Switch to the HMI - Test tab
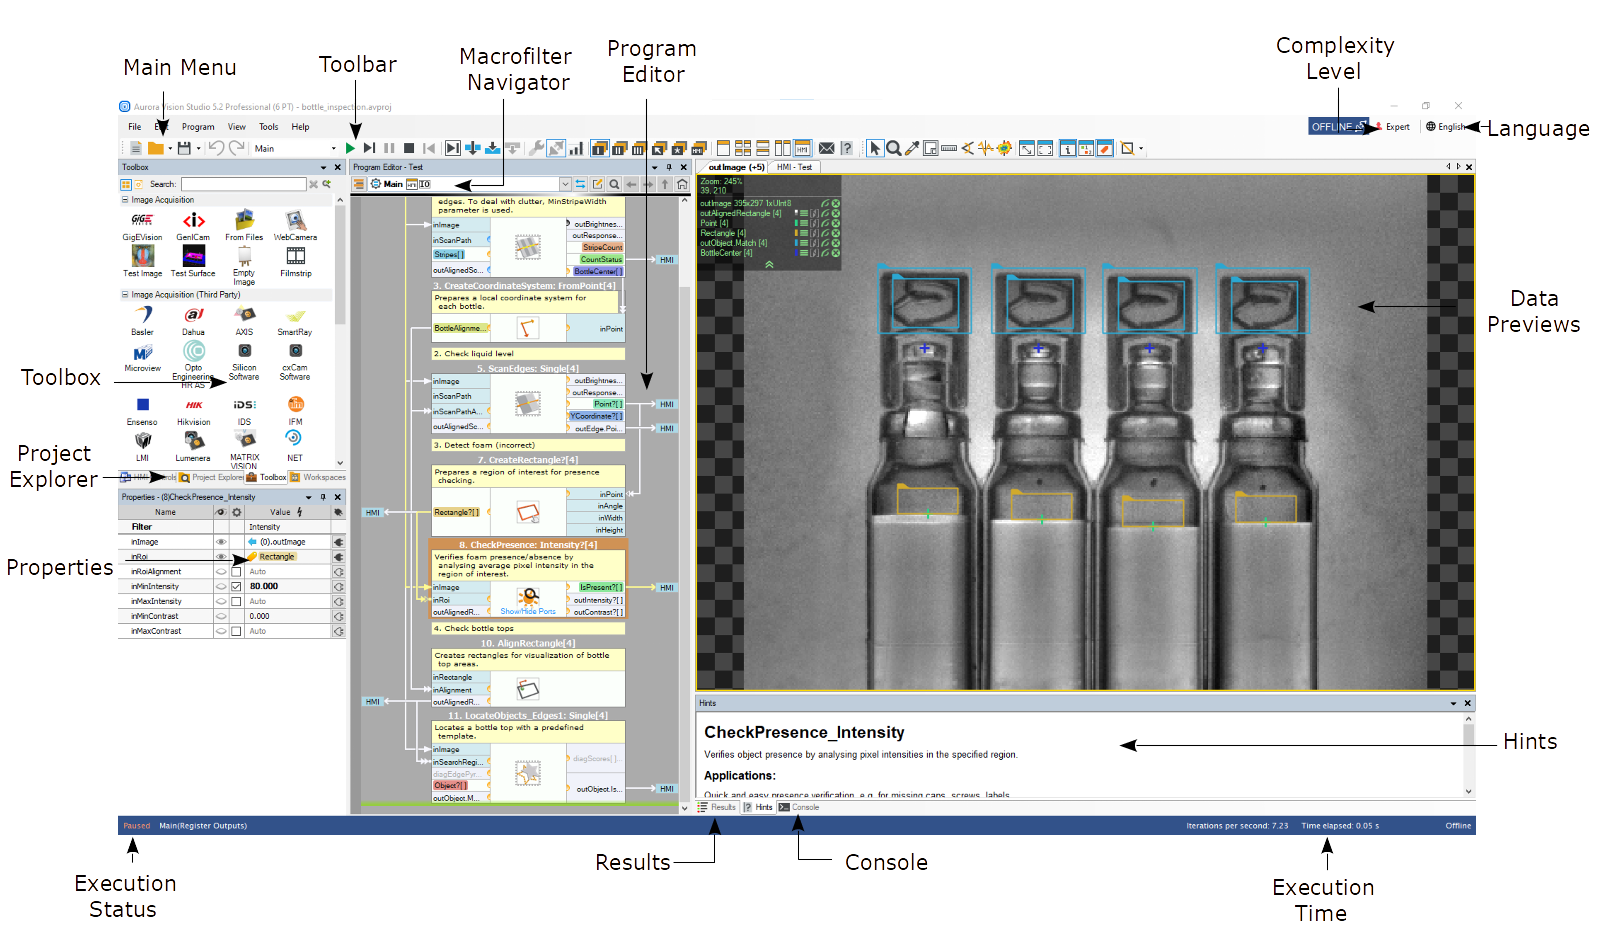1600x950 pixels. (x=794, y=167)
